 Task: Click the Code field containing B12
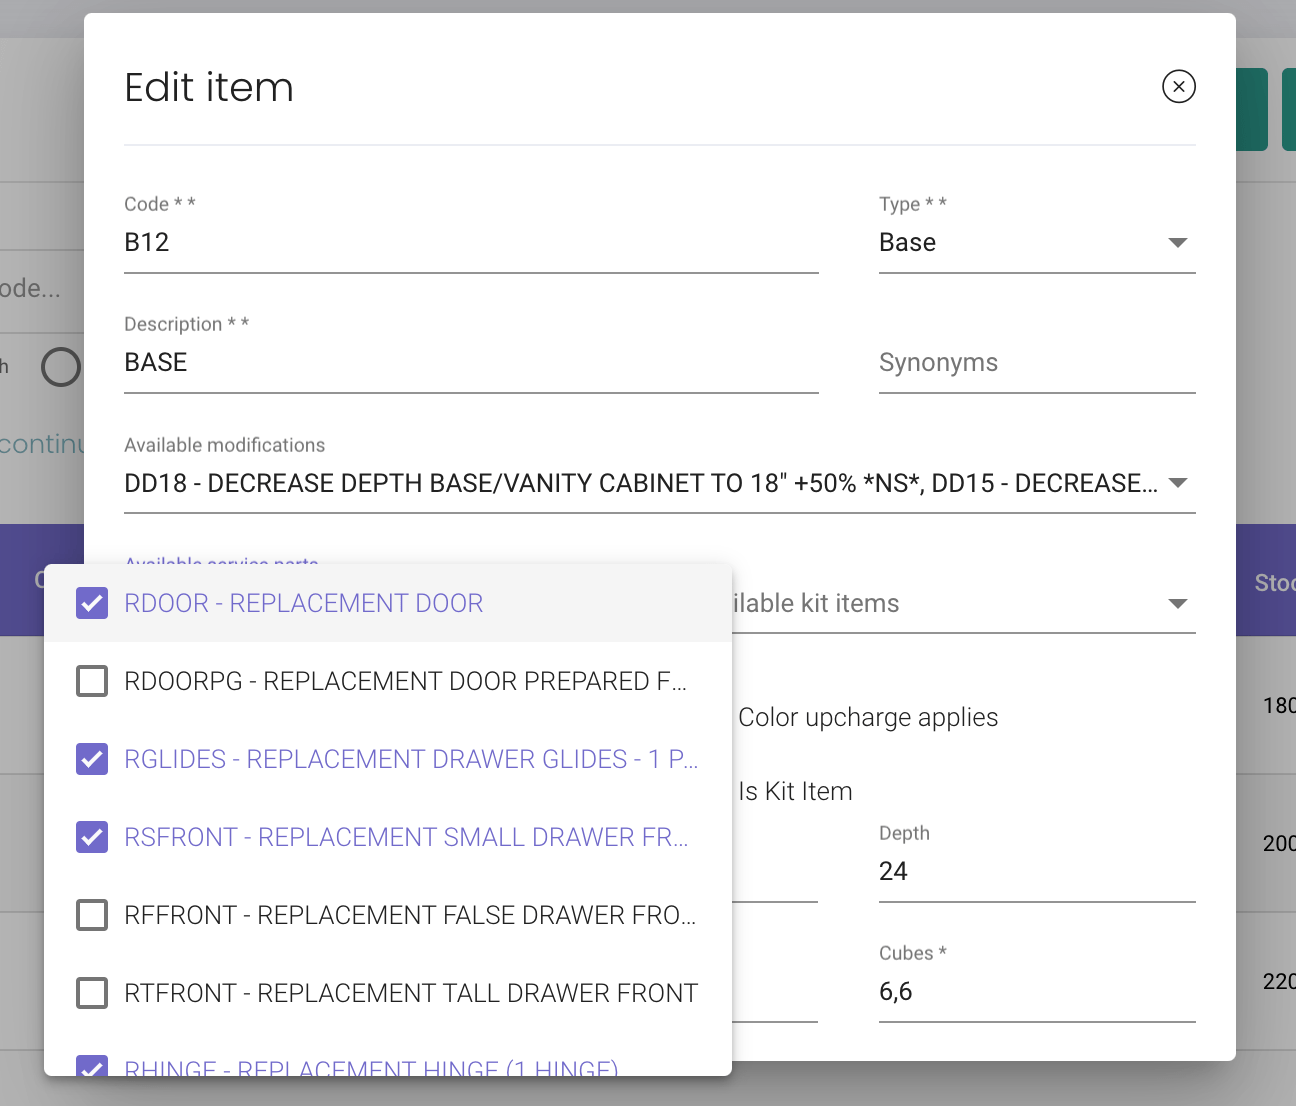(471, 243)
